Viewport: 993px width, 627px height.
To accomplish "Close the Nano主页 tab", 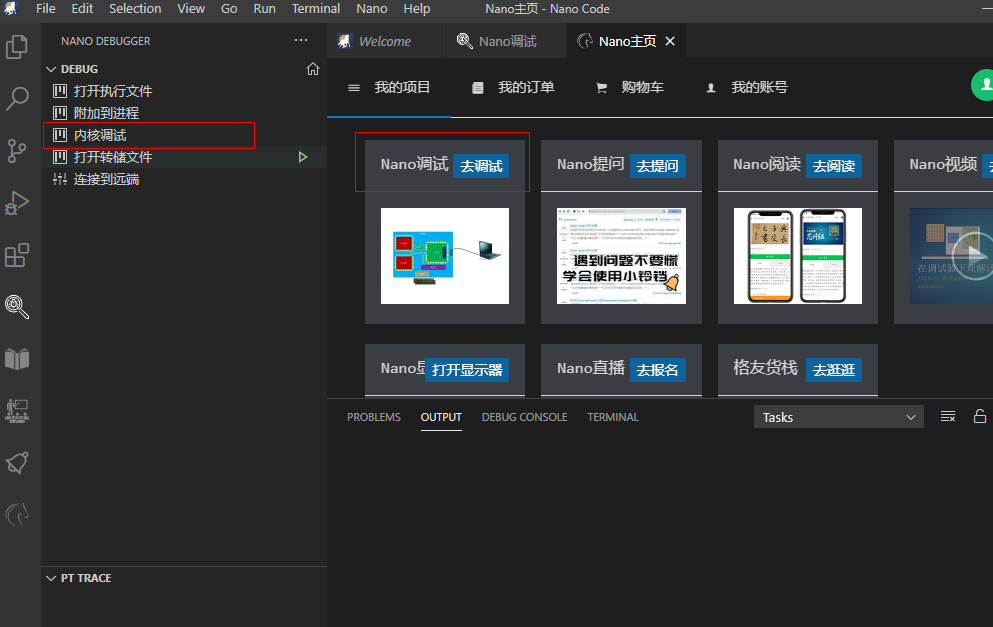I will point(670,41).
